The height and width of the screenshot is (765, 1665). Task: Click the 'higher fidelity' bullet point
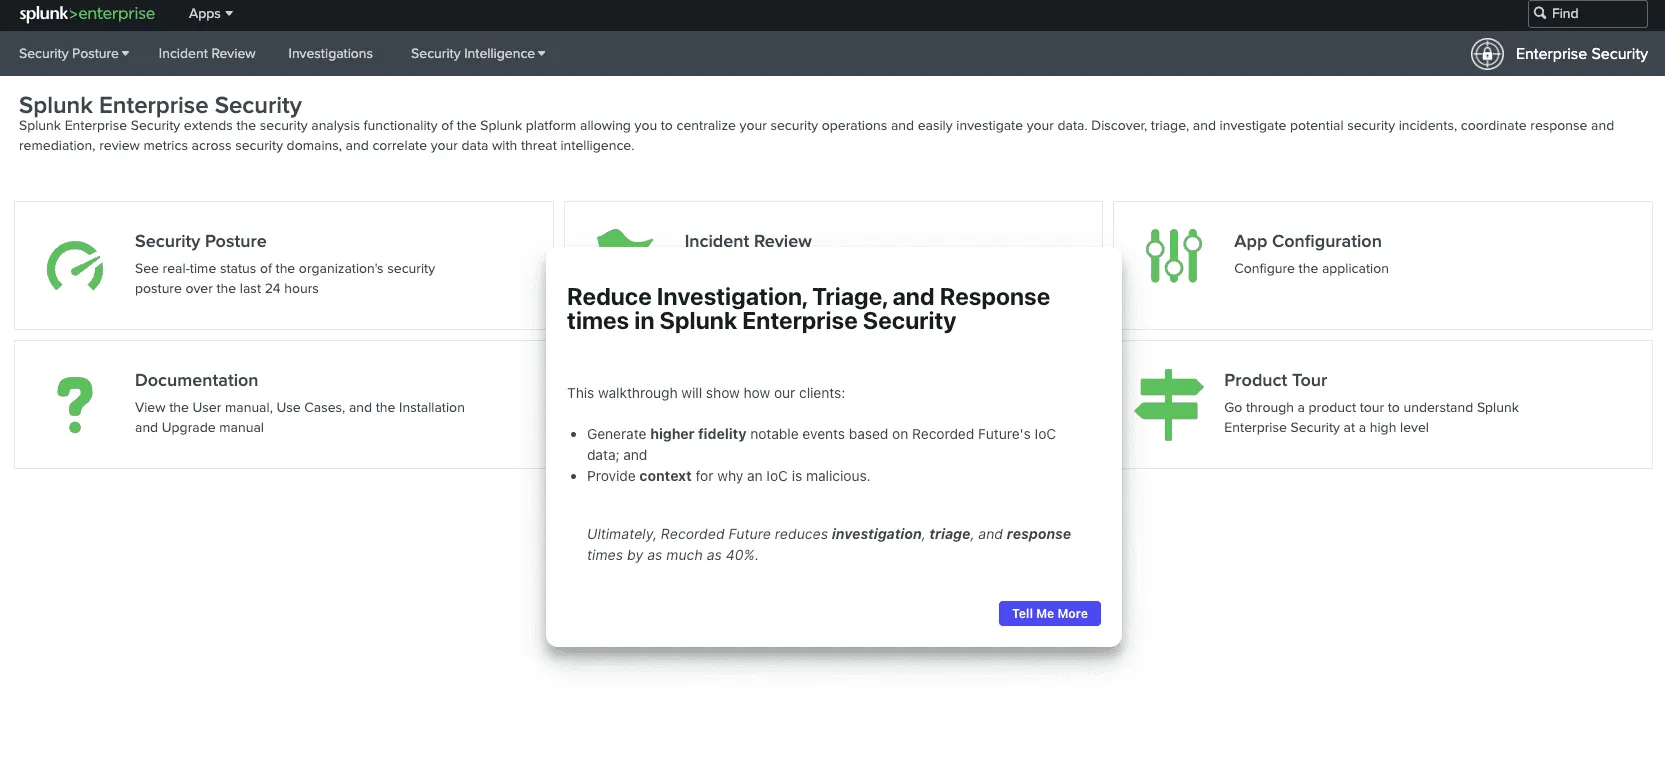(821, 445)
